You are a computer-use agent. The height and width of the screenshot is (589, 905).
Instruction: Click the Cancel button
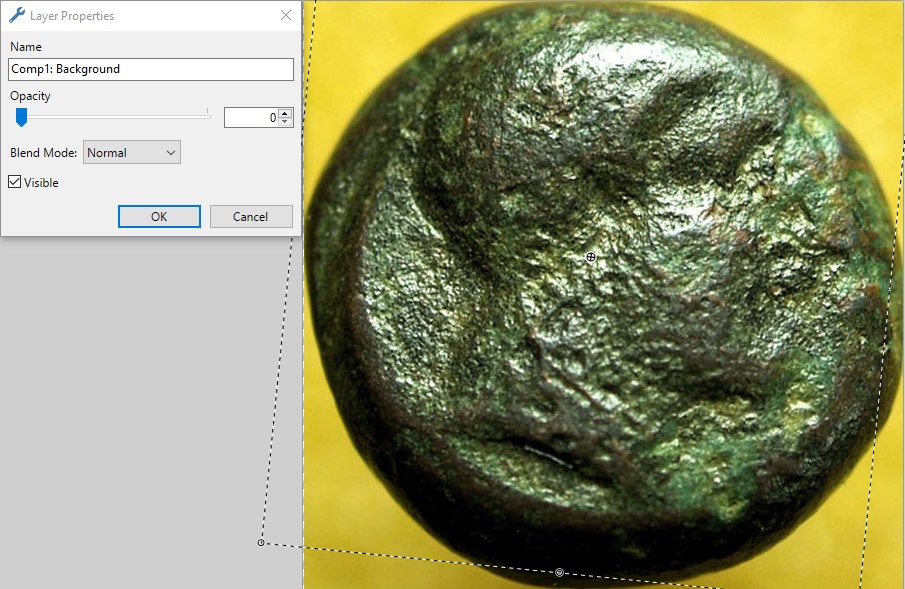(251, 217)
